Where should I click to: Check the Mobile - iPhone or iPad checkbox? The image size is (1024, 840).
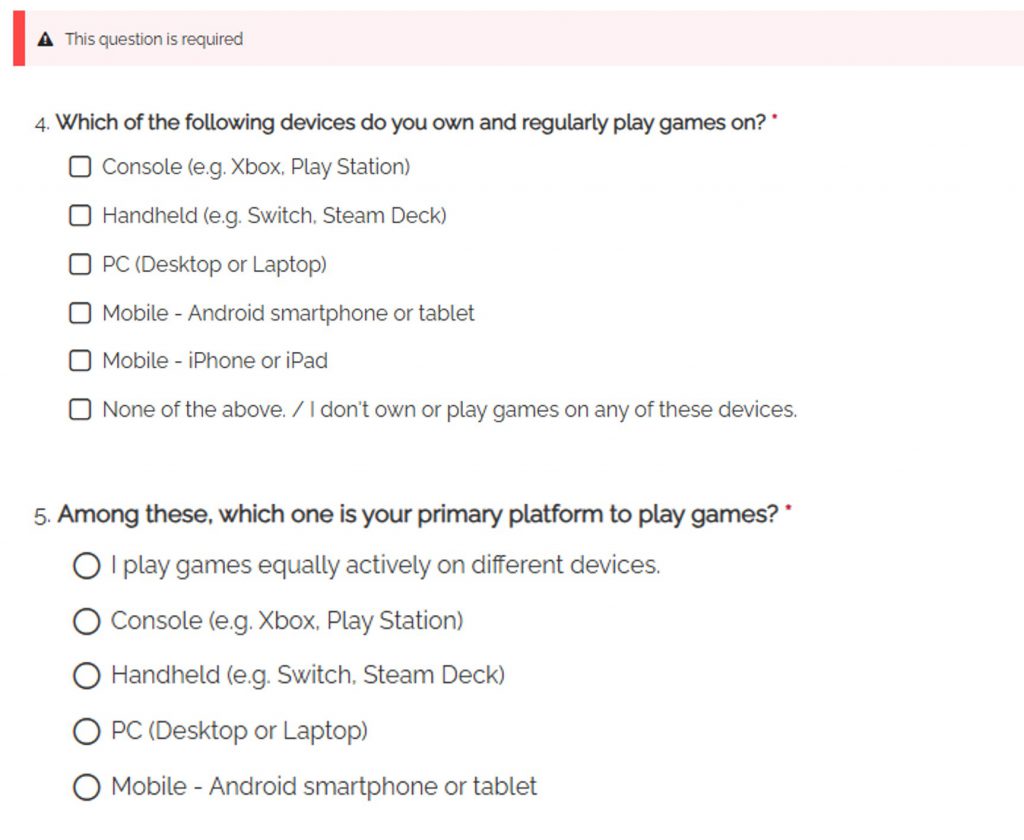pyautogui.click(x=80, y=361)
